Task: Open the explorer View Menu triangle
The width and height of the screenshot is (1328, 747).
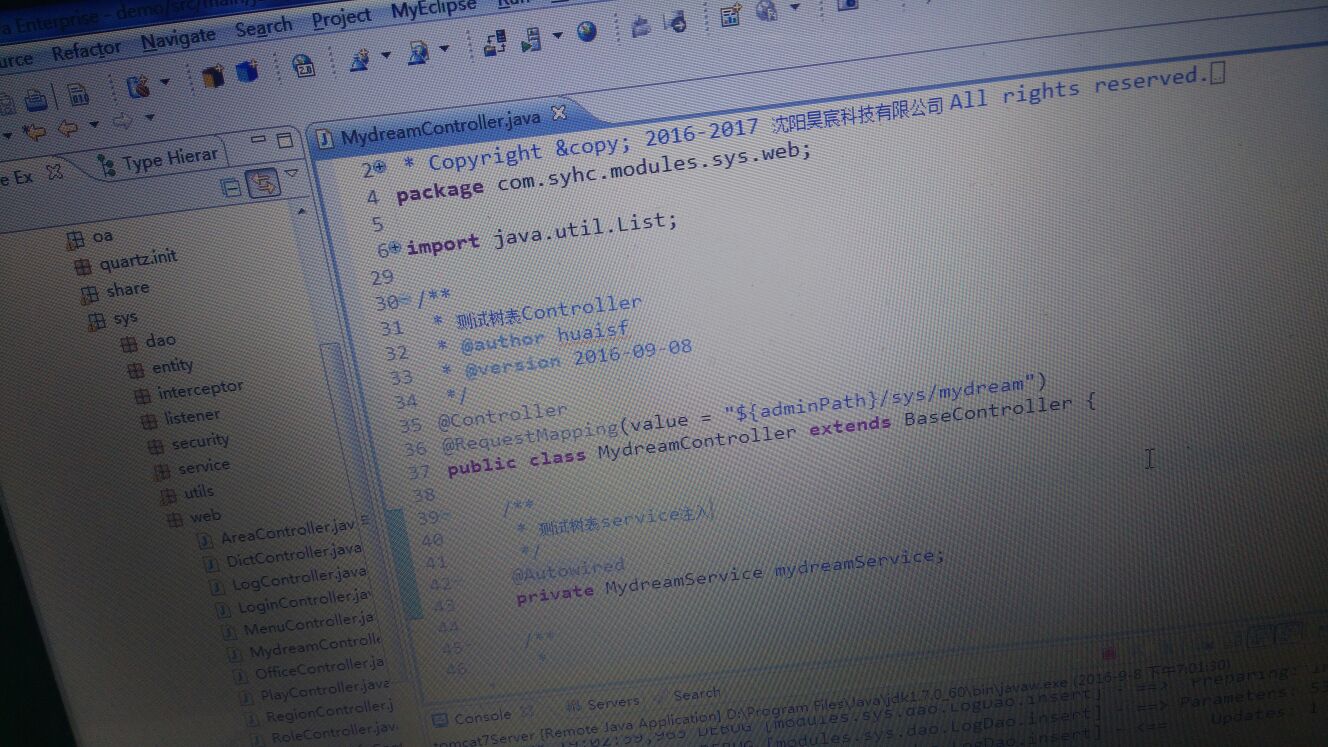Action: 291,173
